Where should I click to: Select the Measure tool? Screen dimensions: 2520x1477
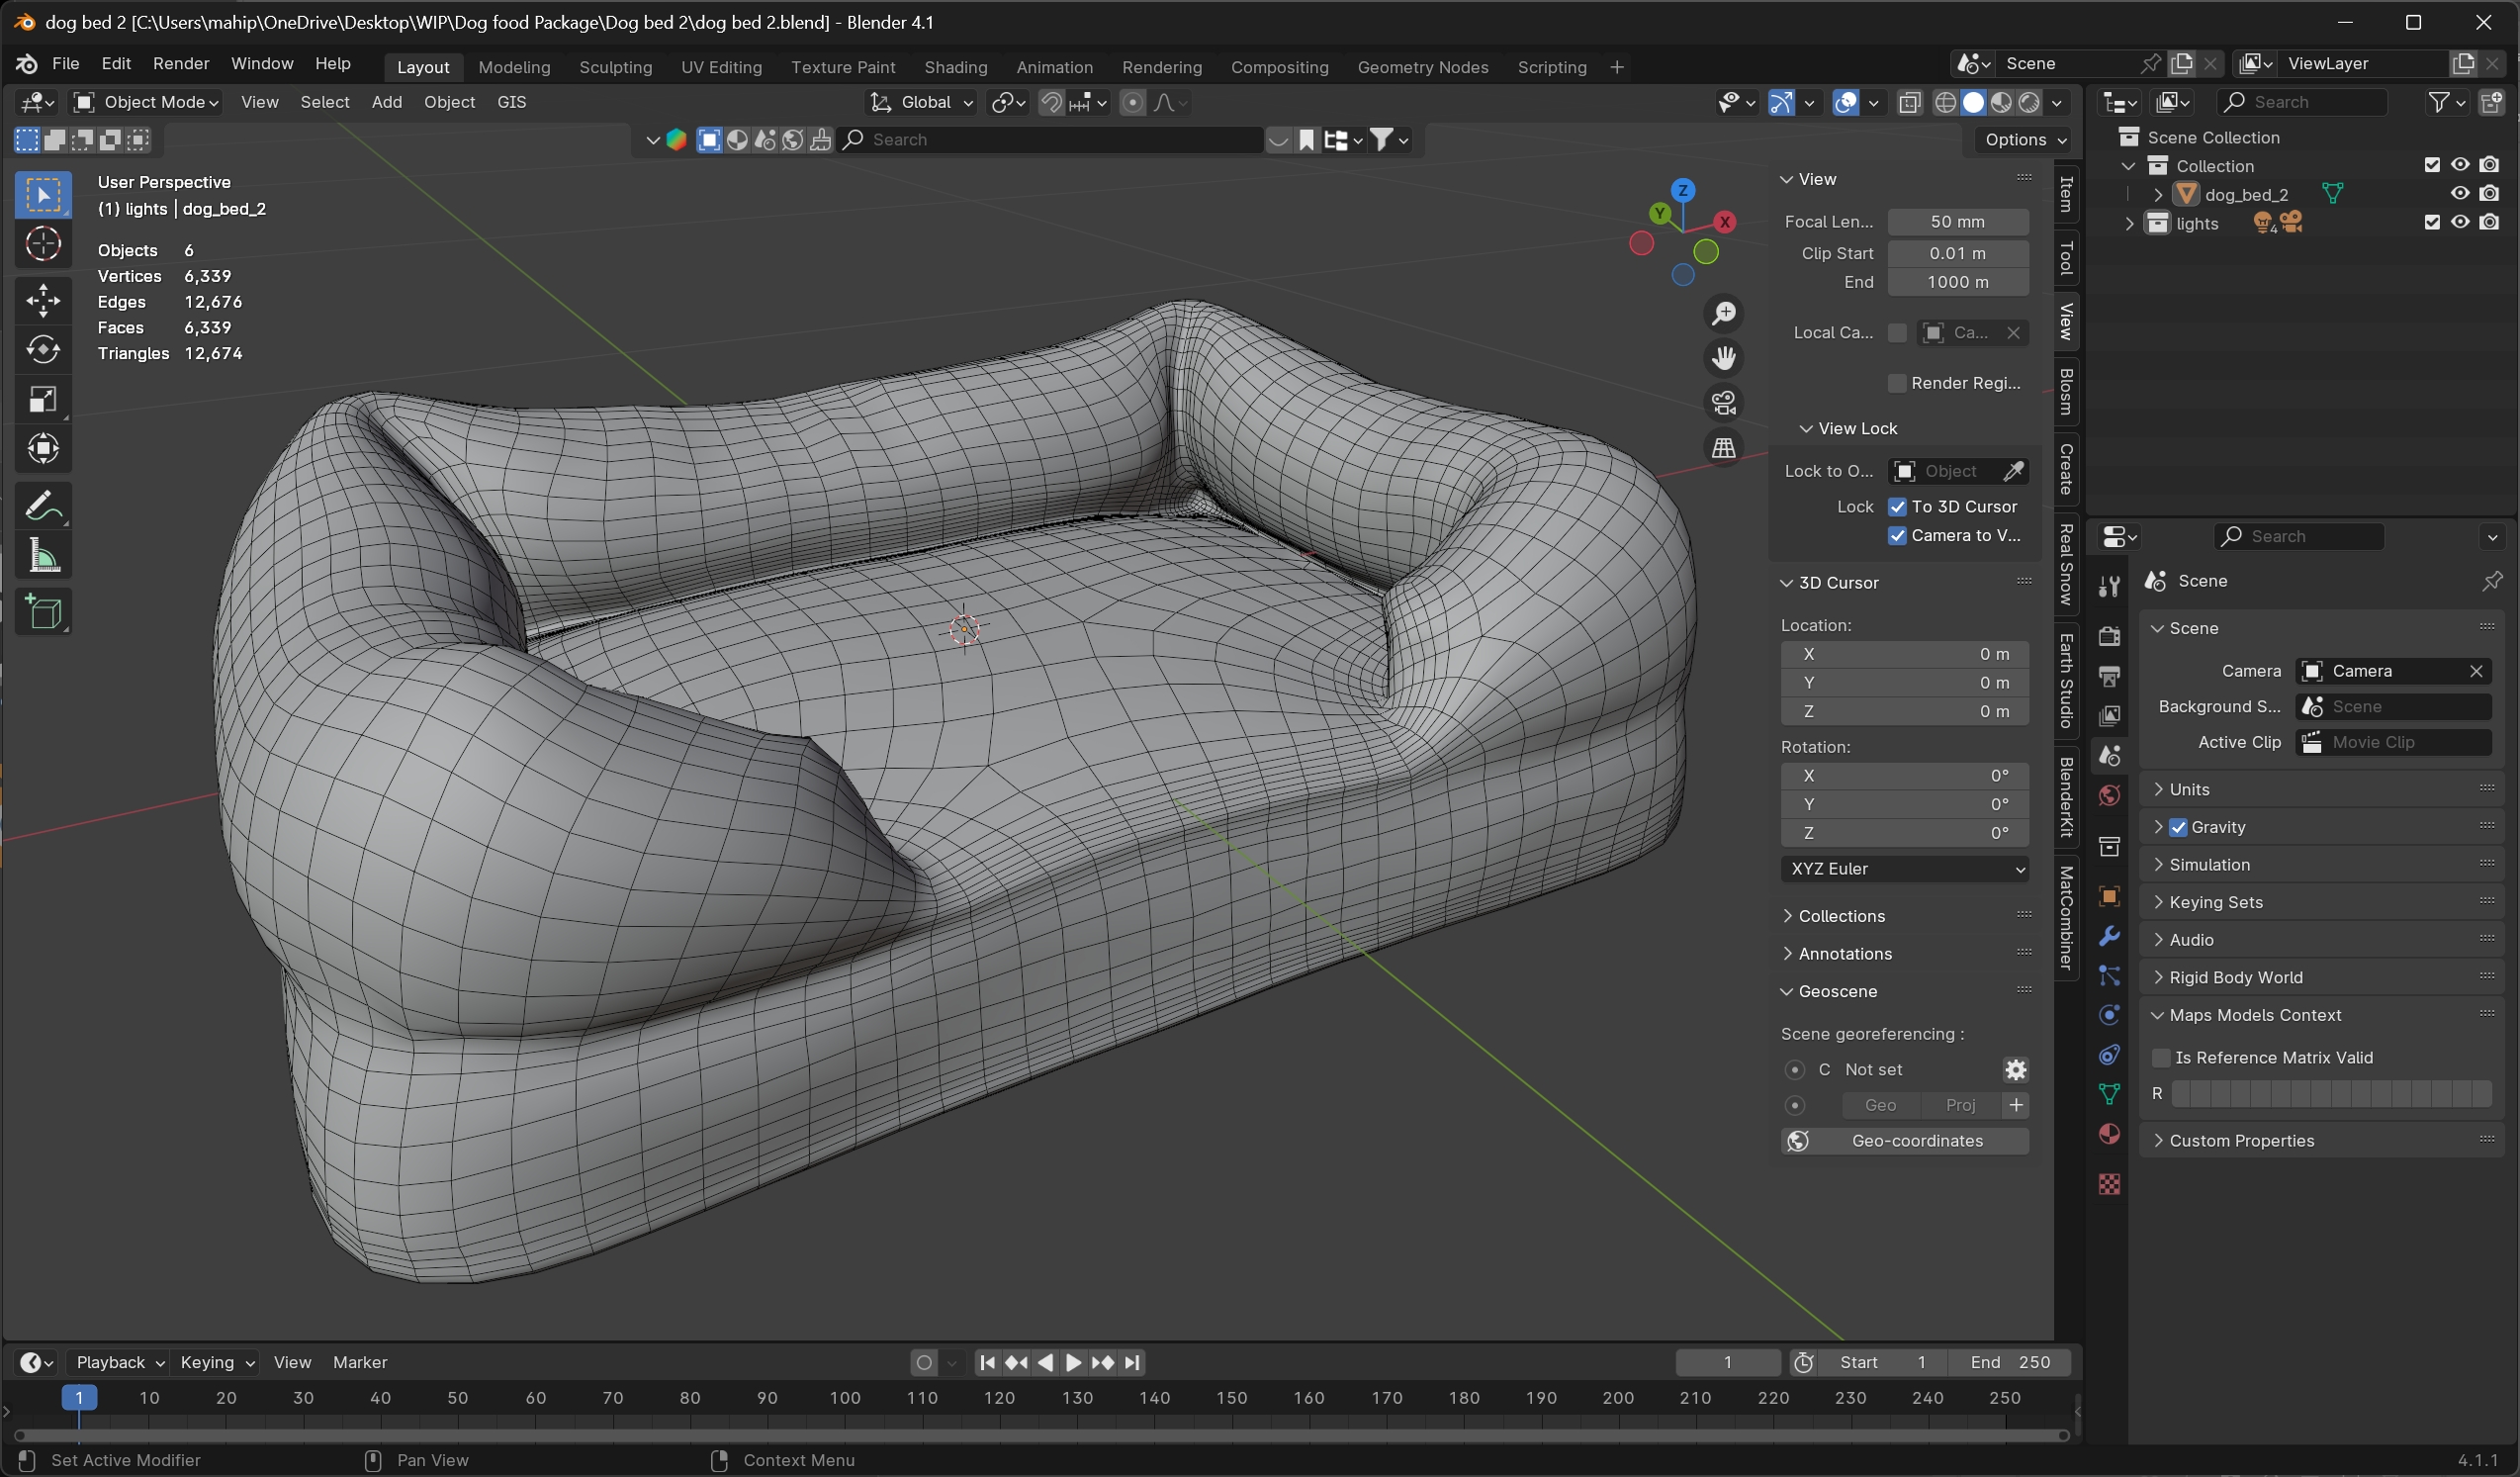coord(43,556)
